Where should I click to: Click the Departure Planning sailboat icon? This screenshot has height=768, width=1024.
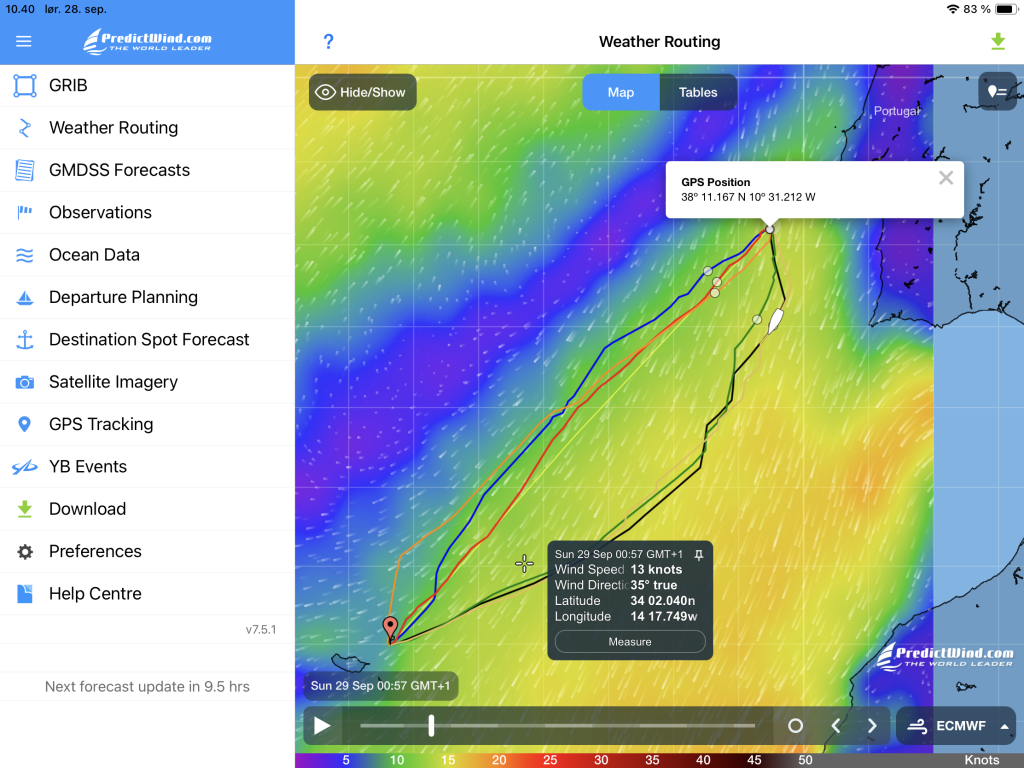coord(25,298)
